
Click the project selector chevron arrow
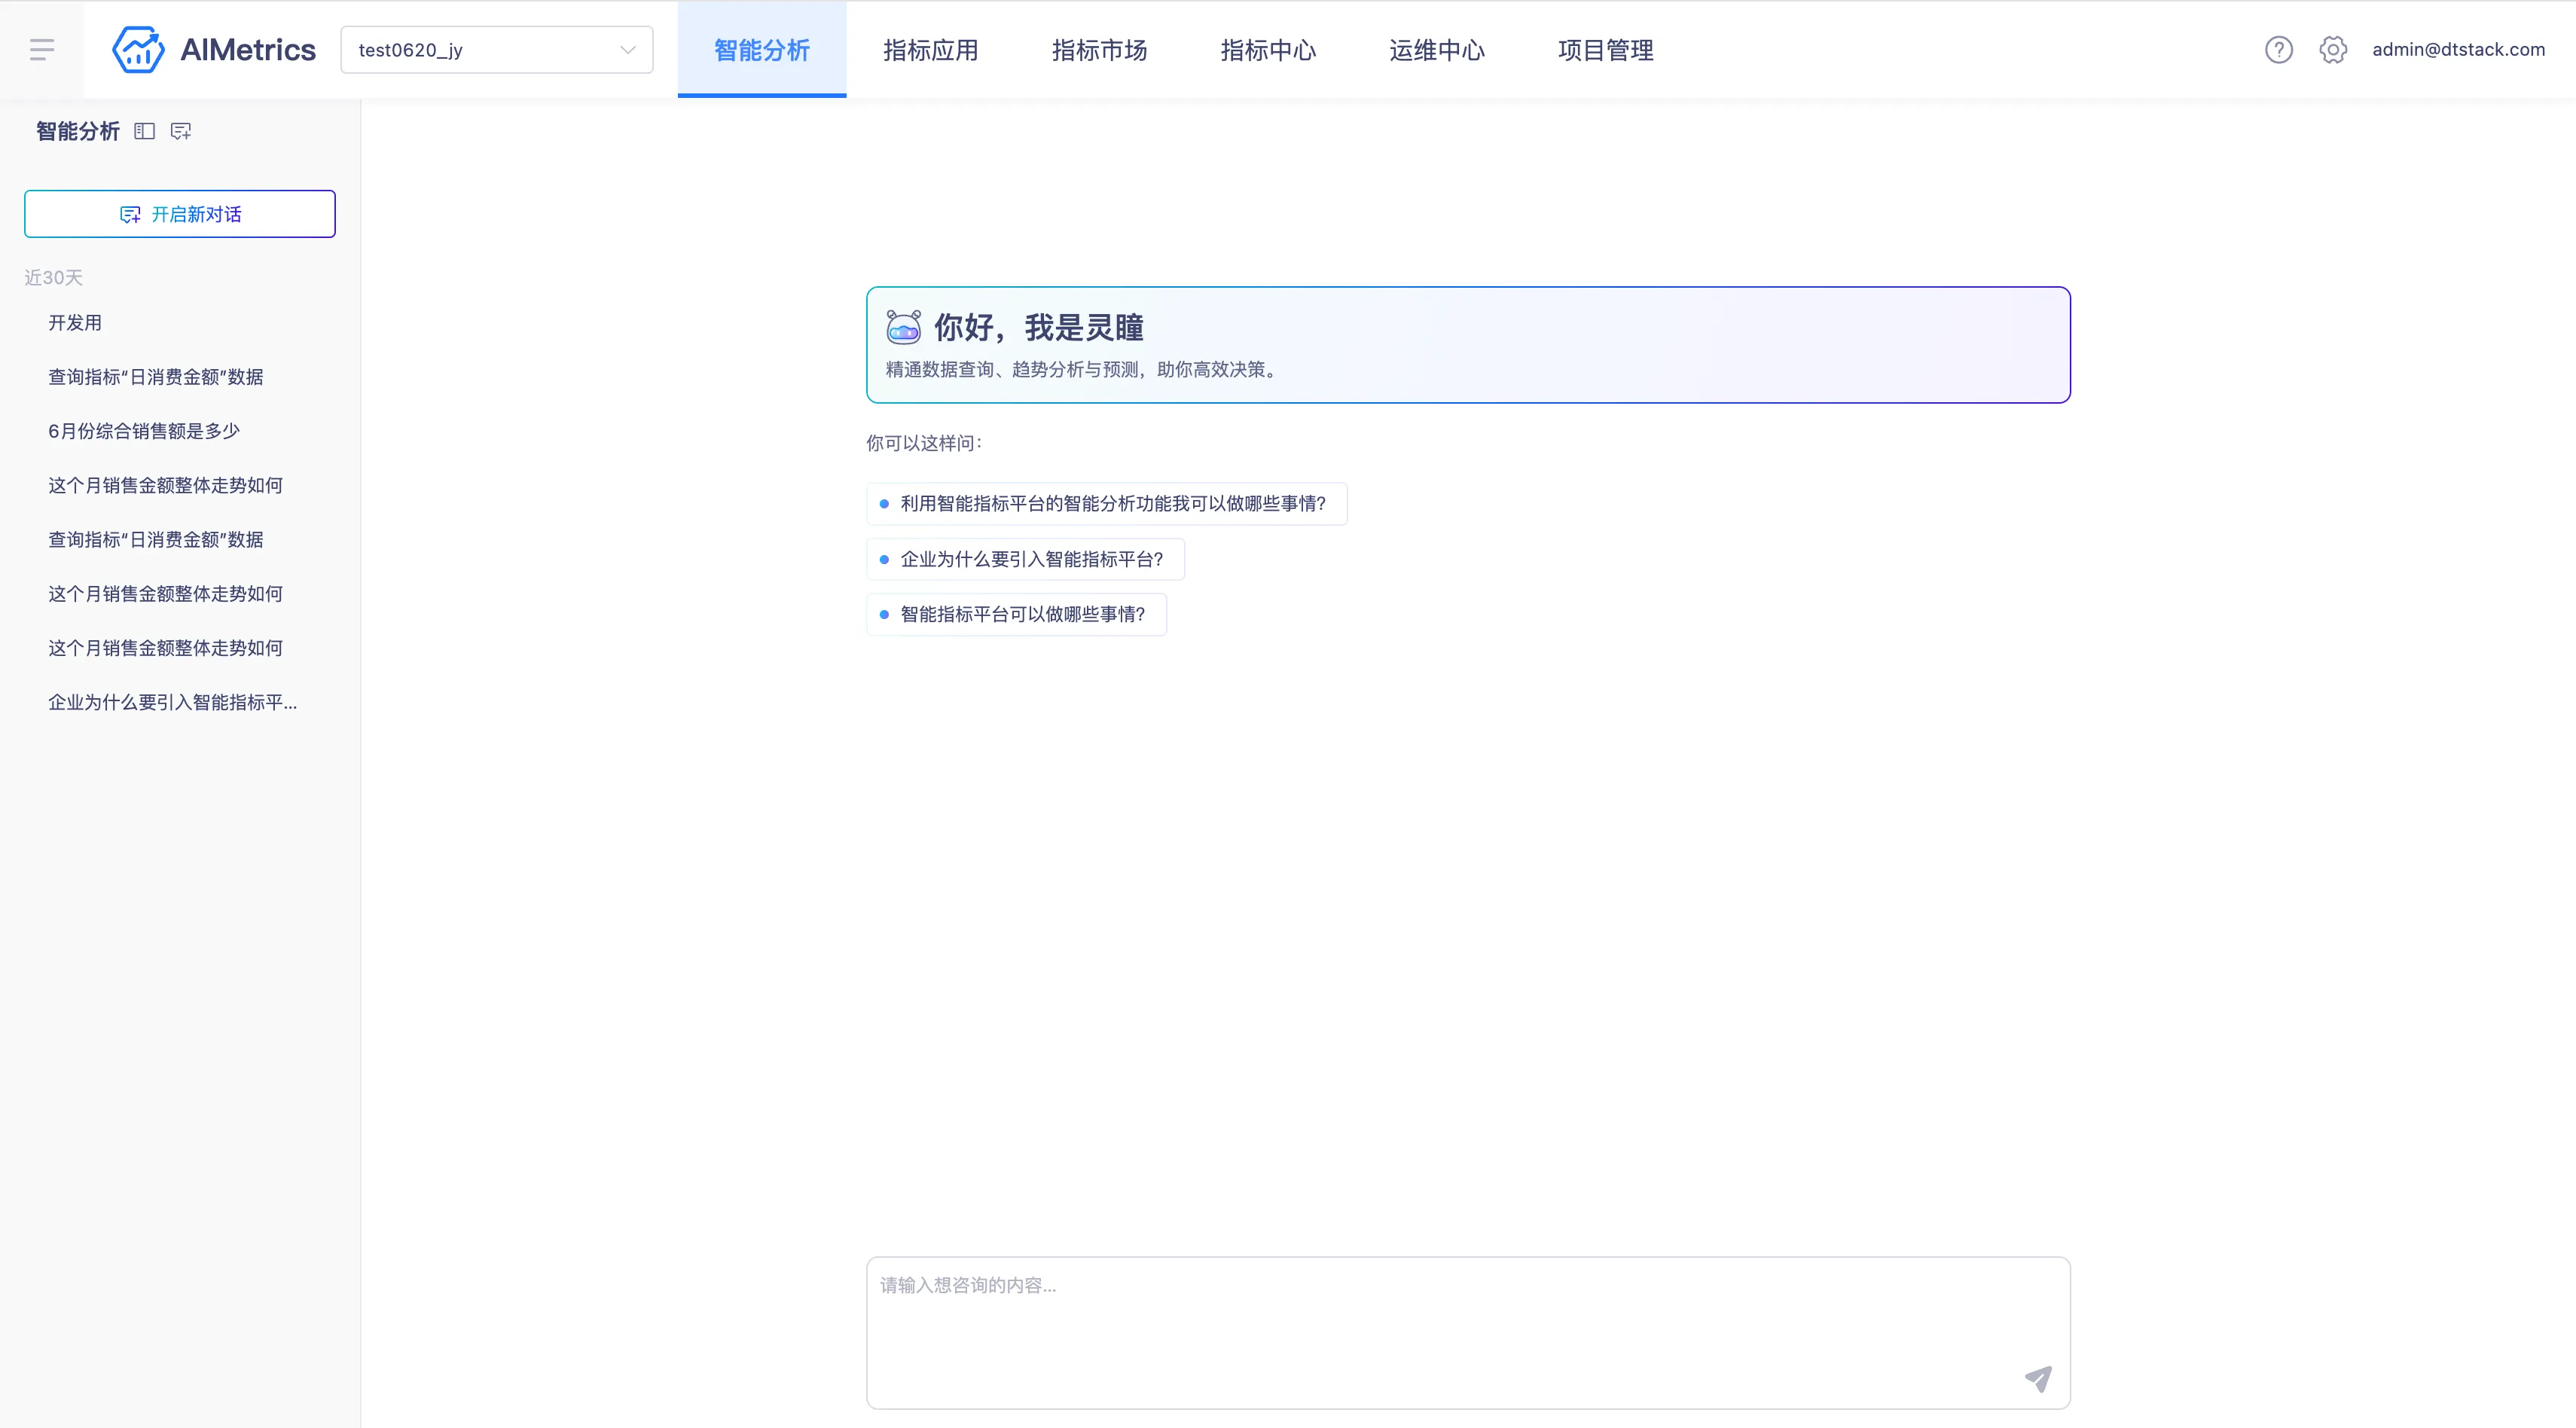628,50
